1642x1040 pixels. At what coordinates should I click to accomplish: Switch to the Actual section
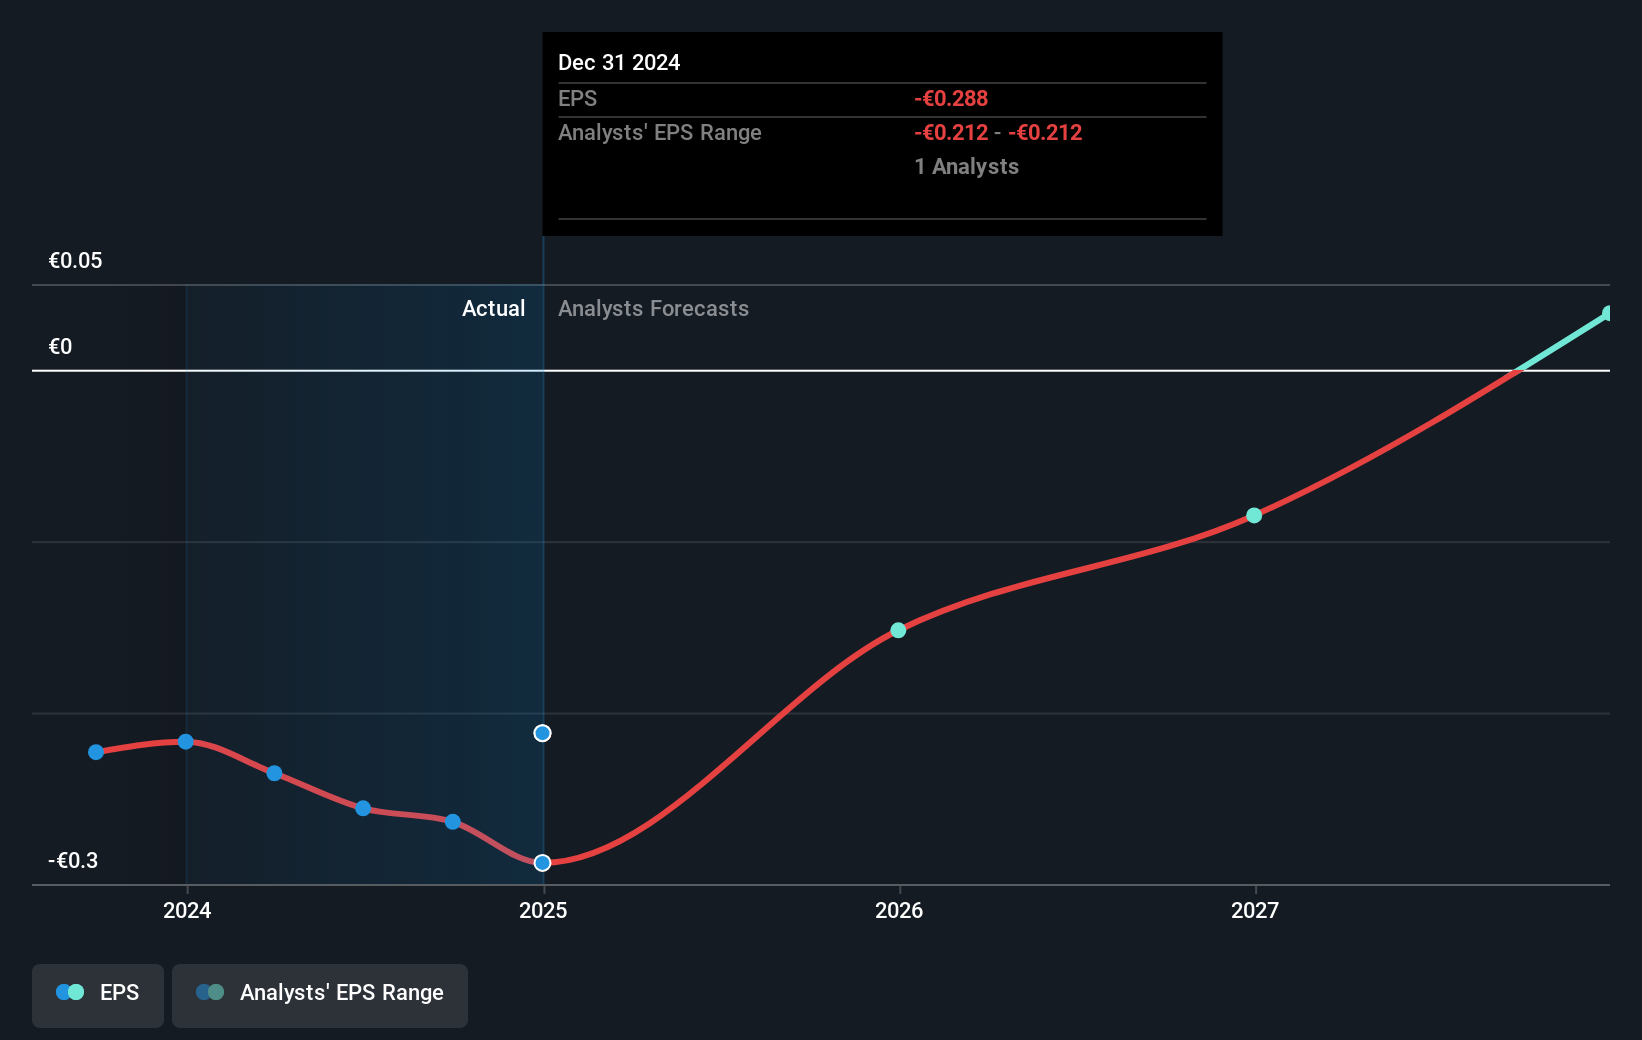coord(493,308)
